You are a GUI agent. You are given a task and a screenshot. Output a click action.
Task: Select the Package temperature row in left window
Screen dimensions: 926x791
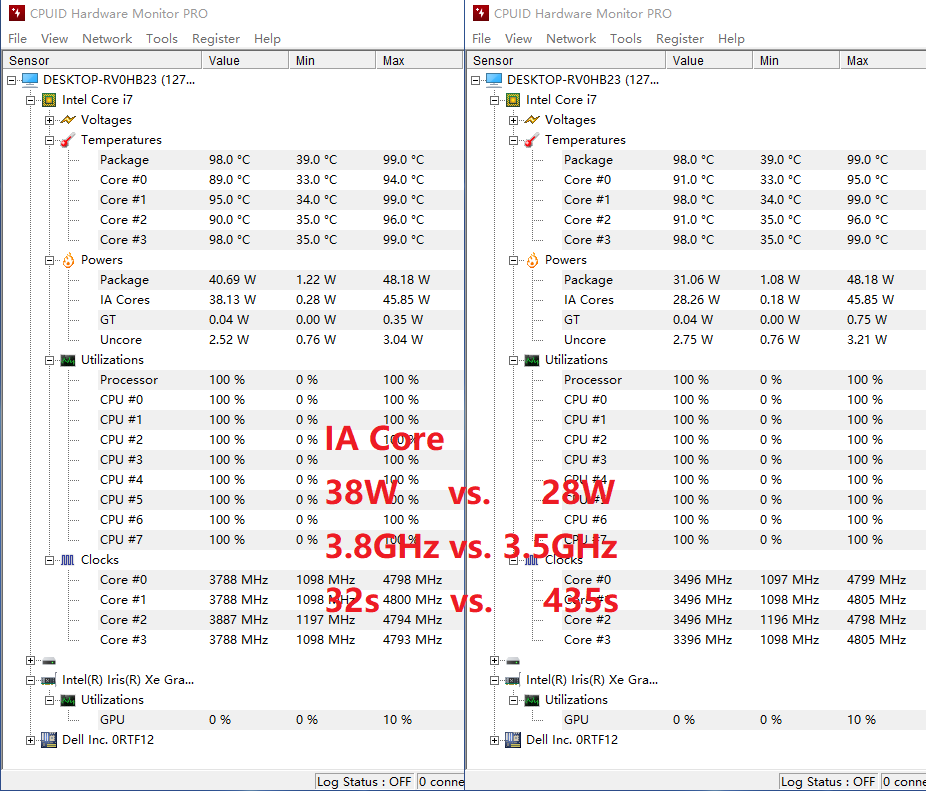coord(281,160)
